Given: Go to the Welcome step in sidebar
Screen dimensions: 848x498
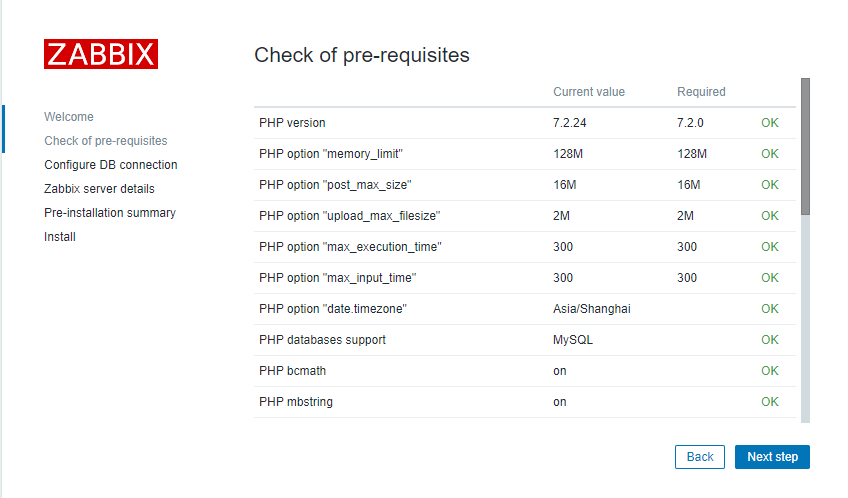Looking at the screenshot, I should (69, 117).
